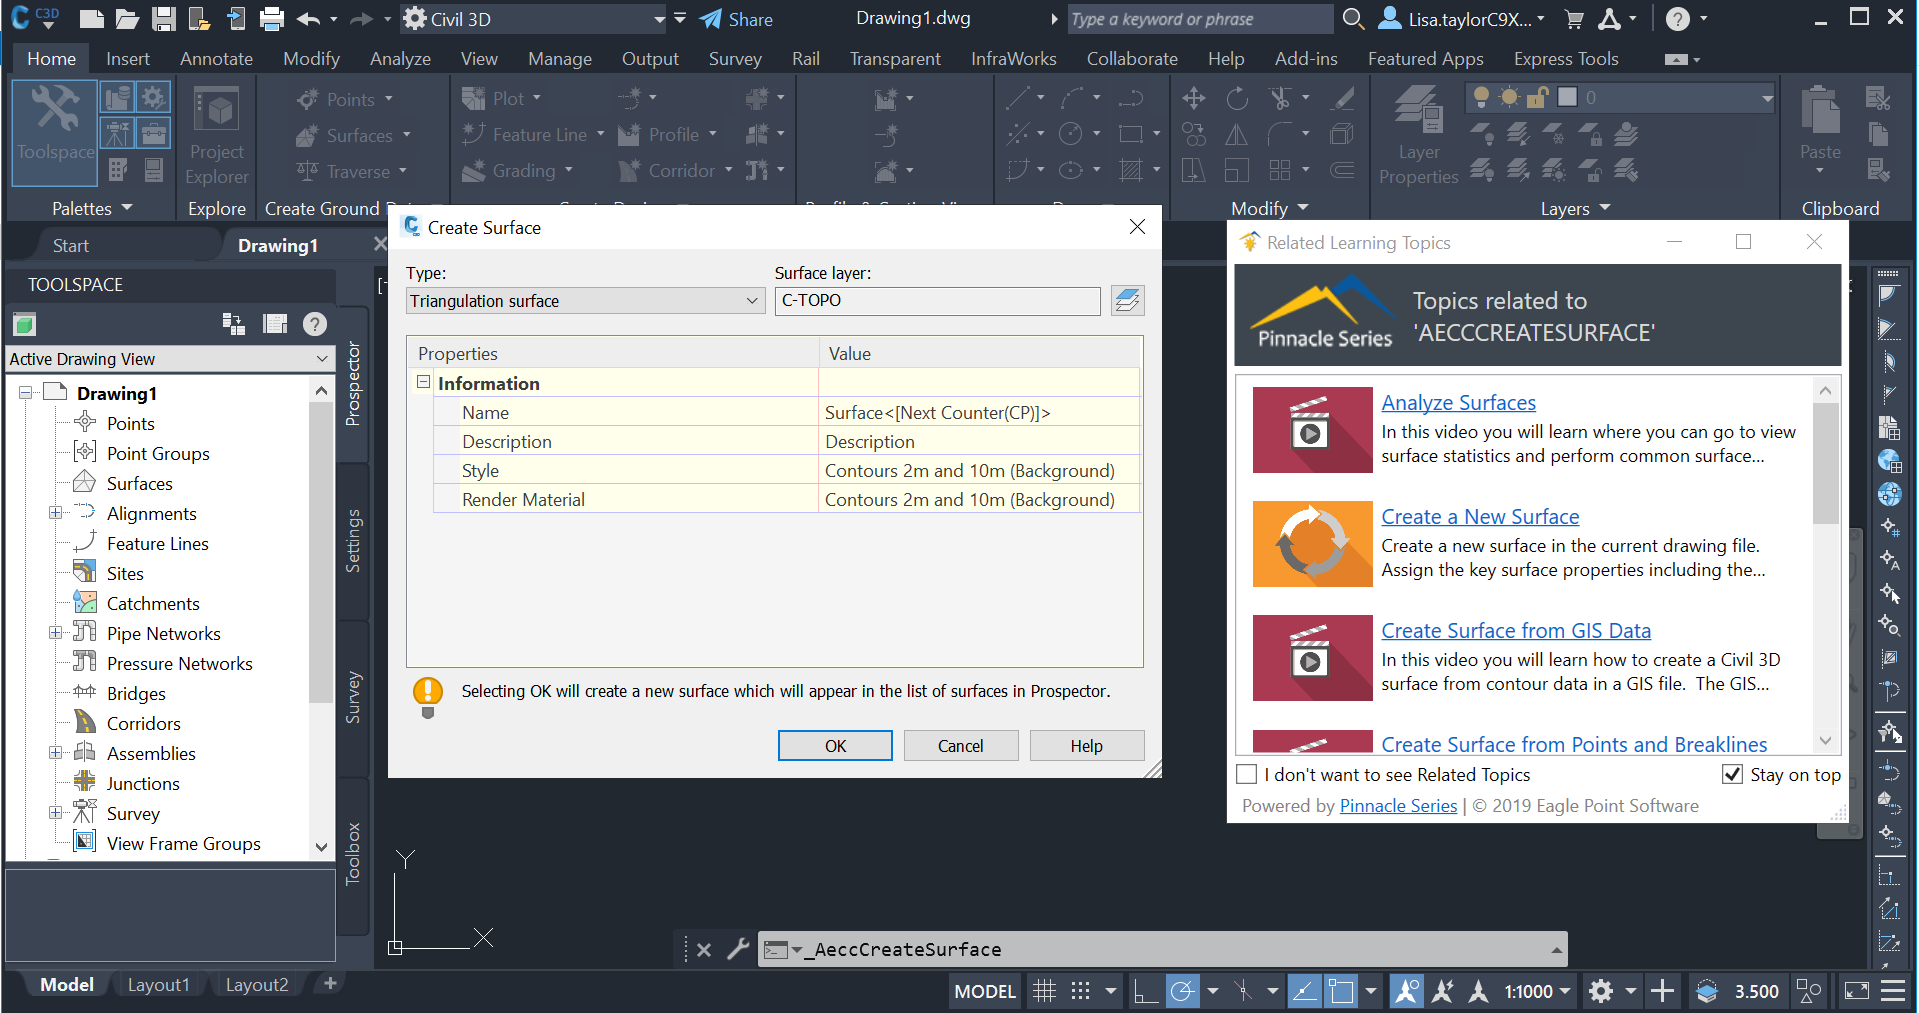Click the Analyze Surfaces video thumbnail
1919x1013 pixels.
pos(1312,430)
